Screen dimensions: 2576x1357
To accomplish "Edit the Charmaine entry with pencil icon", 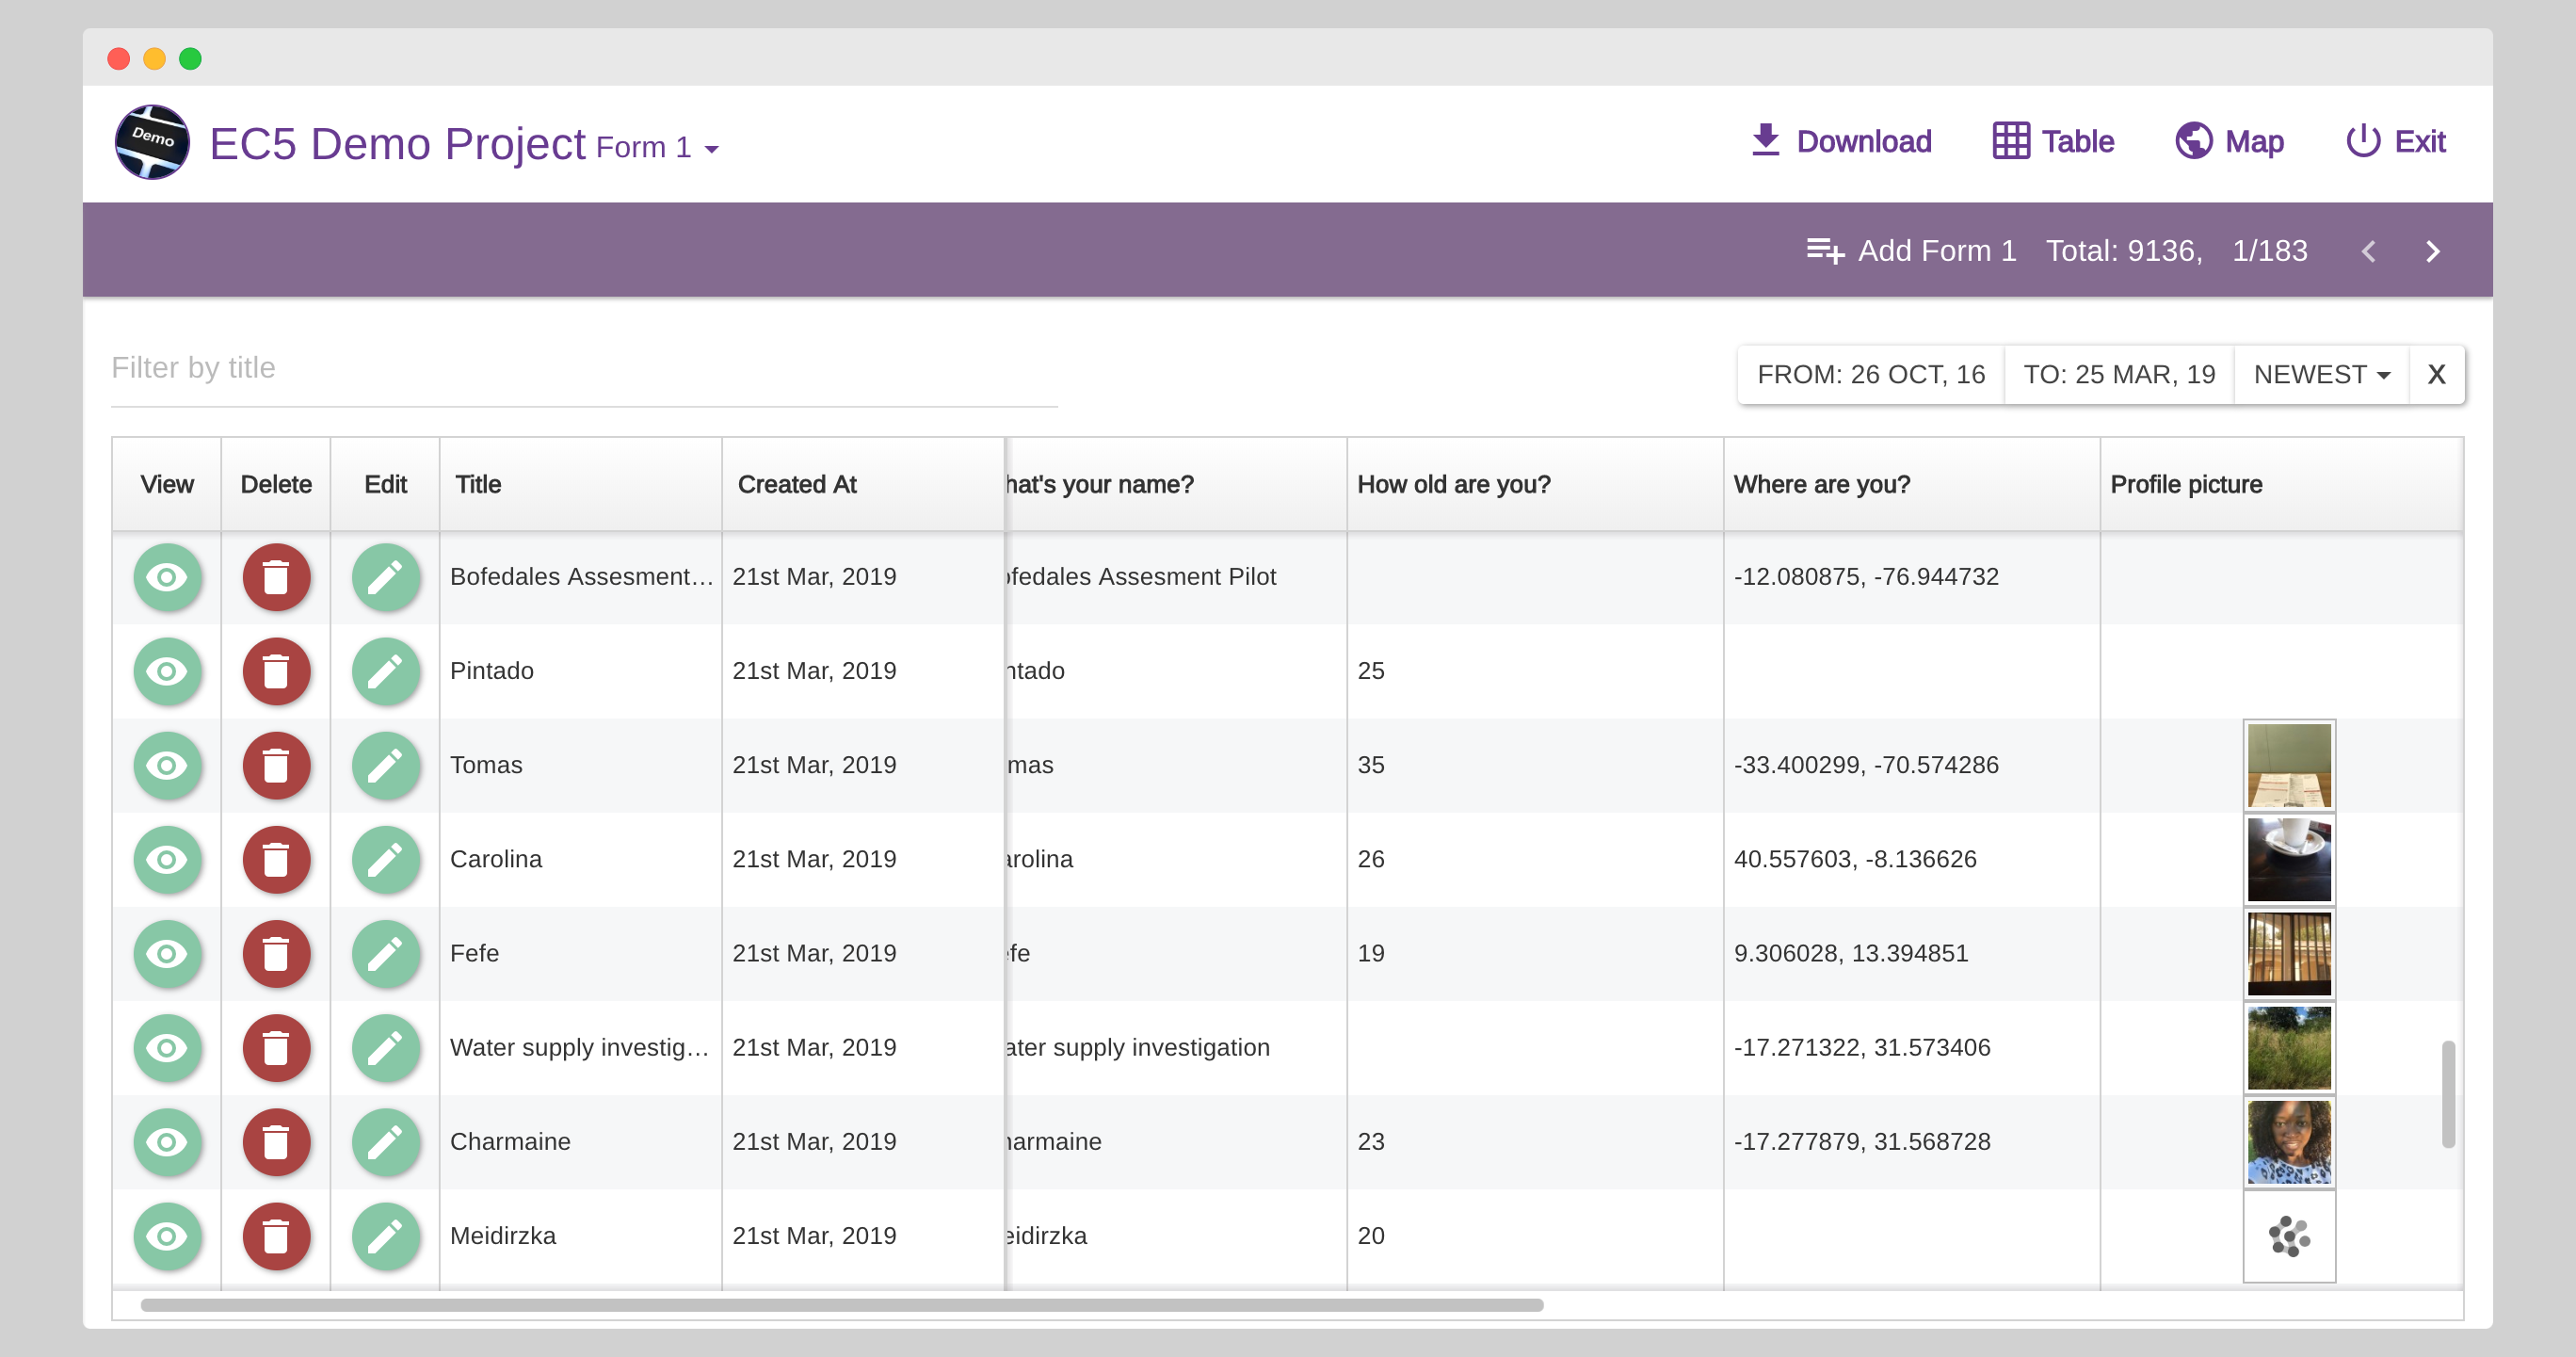I will [x=385, y=1141].
